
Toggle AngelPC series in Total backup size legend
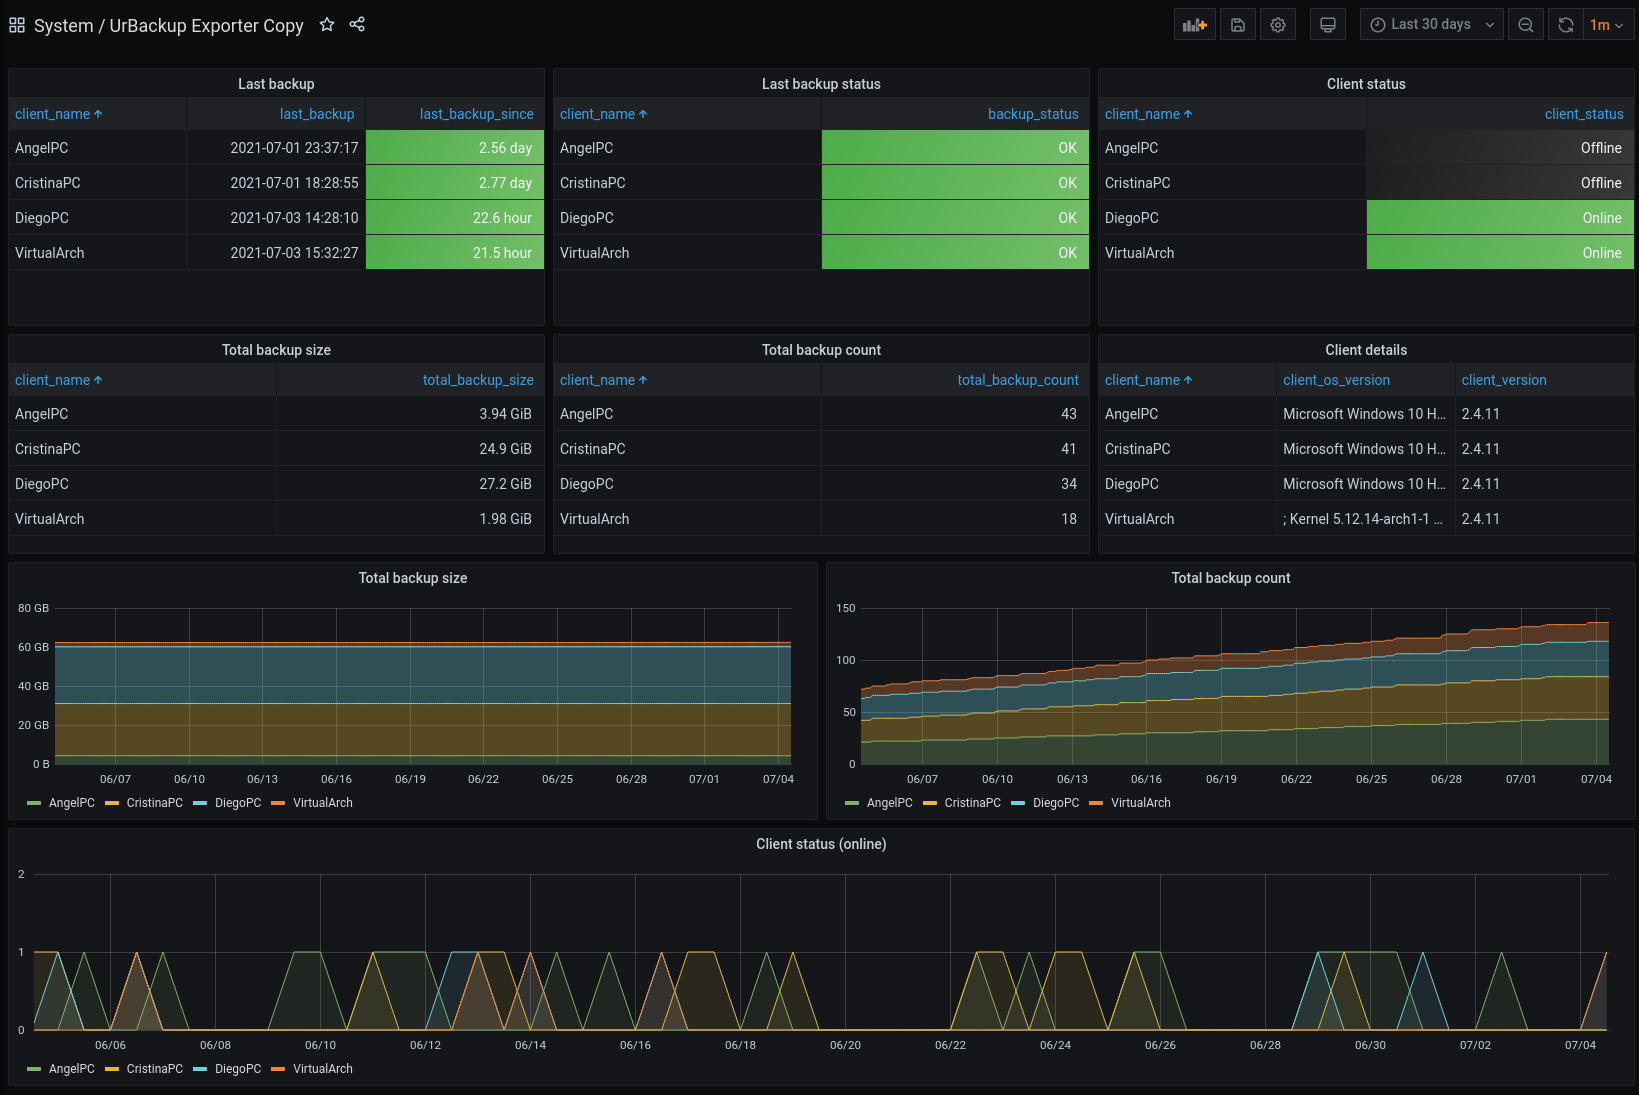[x=71, y=803]
